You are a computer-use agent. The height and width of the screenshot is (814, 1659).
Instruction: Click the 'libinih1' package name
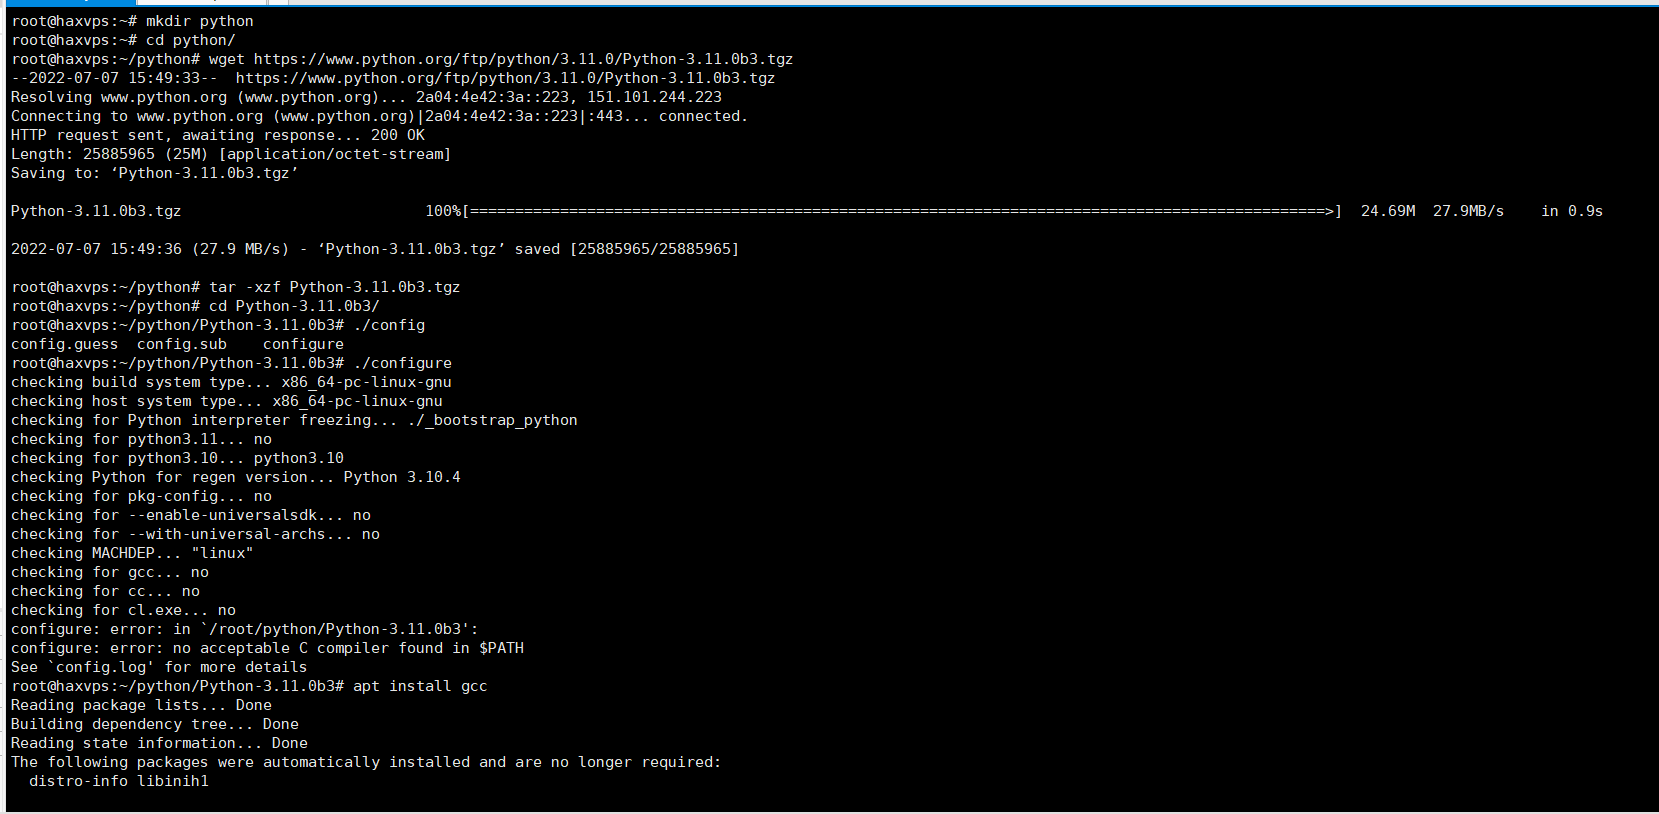tap(173, 781)
